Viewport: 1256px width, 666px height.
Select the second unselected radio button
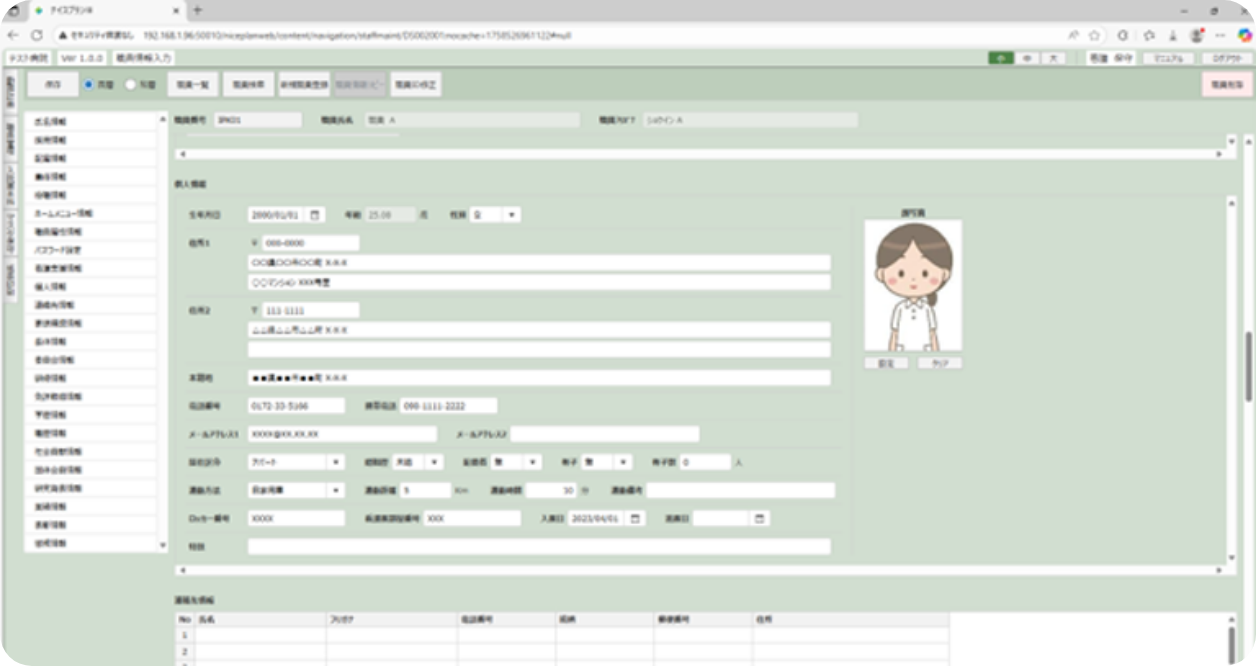click(x=130, y=85)
